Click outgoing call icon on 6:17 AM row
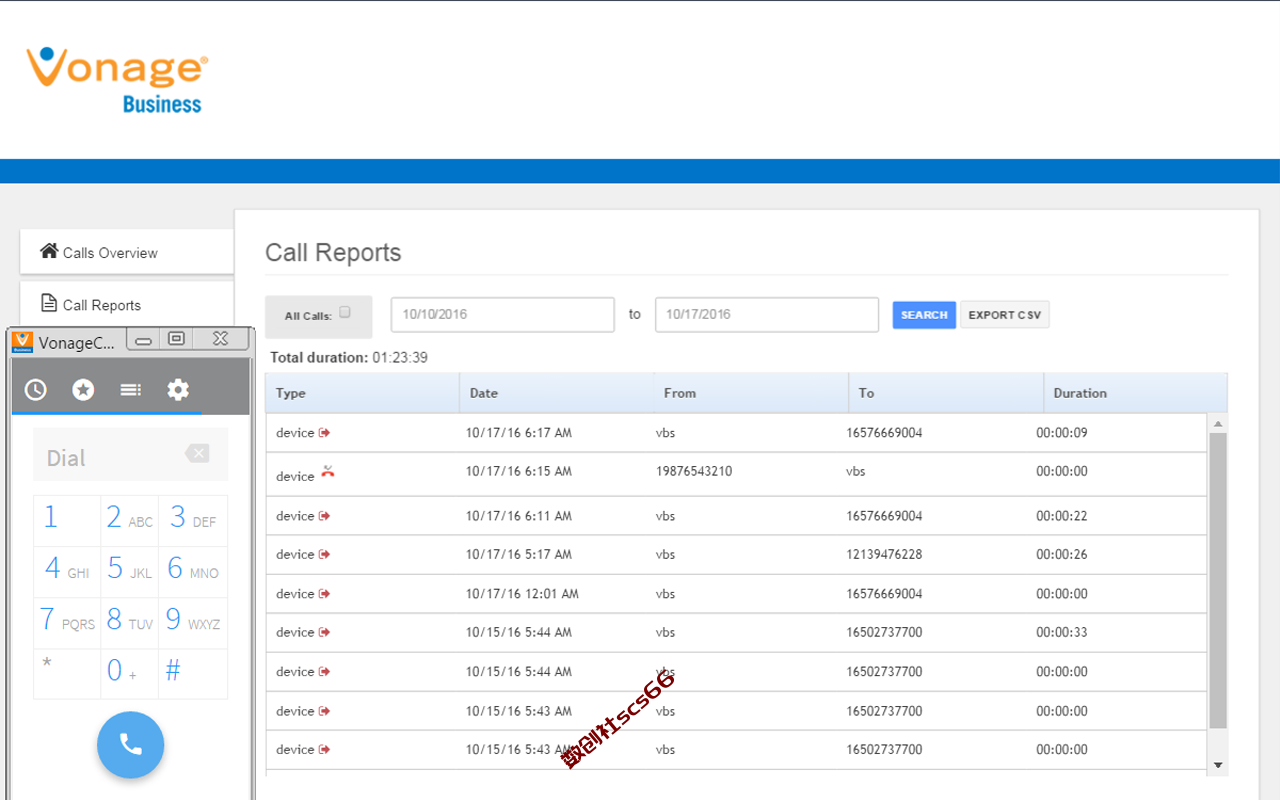Viewport: 1280px width, 800px height. click(324, 433)
